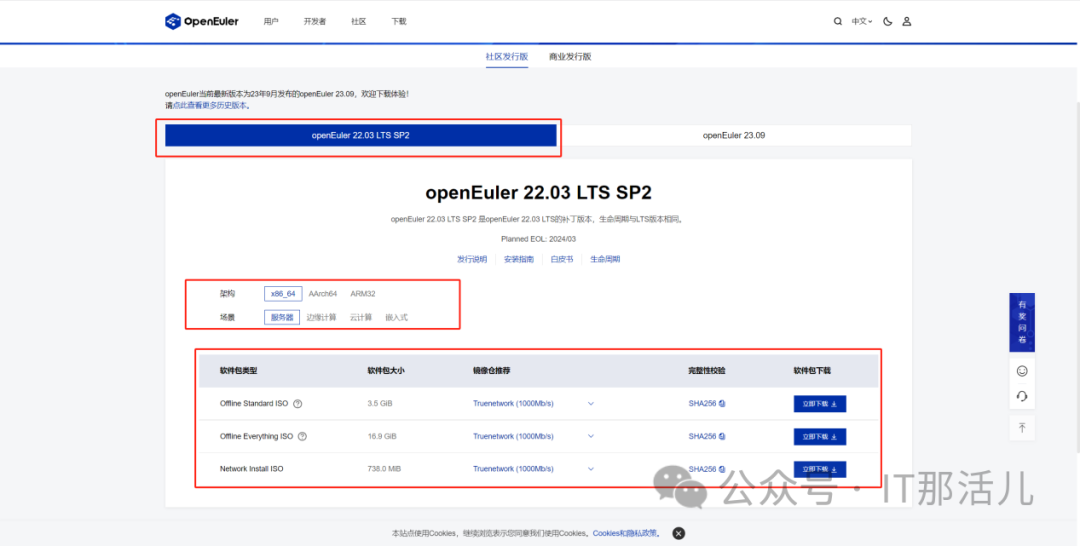The image size is (1080, 546).
Task: Click the smiley feedback icon on sidebar
Action: pos(1022,370)
